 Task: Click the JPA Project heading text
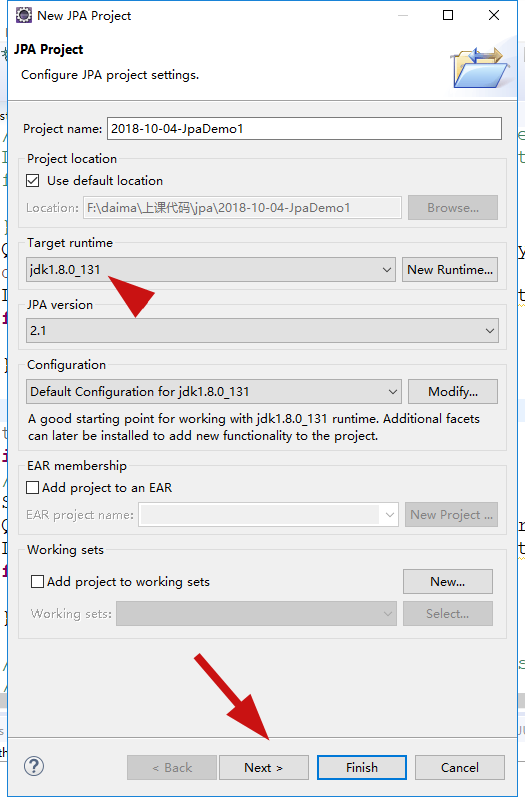(49, 50)
